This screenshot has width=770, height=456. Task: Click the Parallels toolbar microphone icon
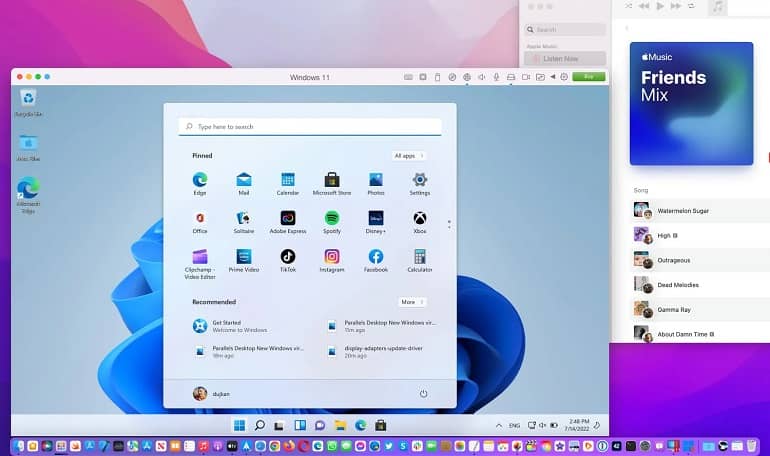click(x=496, y=77)
